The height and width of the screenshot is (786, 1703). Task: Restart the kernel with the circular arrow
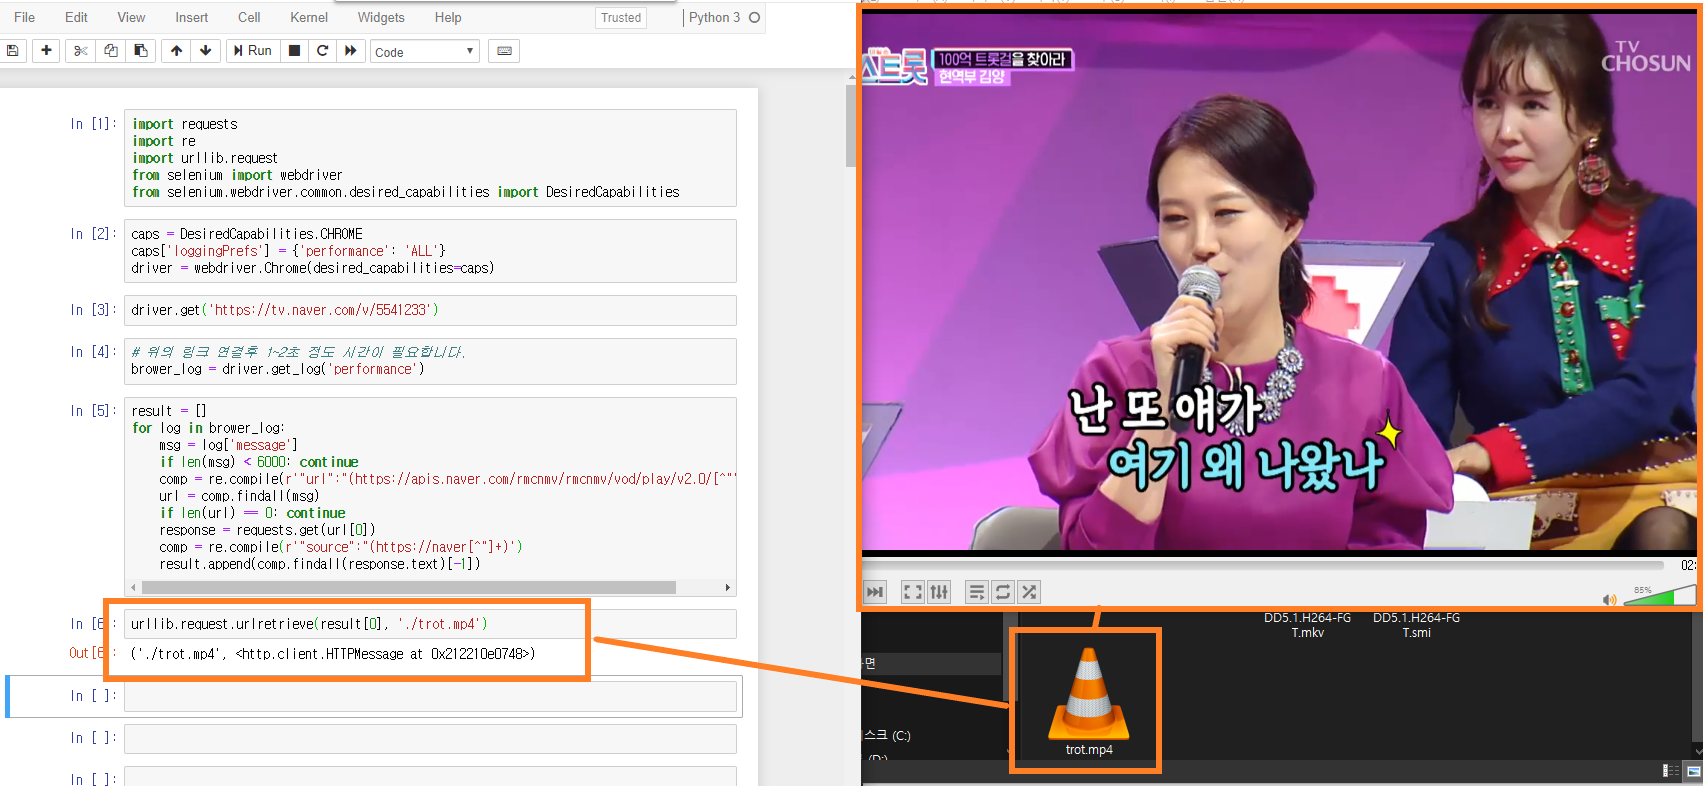(x=322, y=51)
